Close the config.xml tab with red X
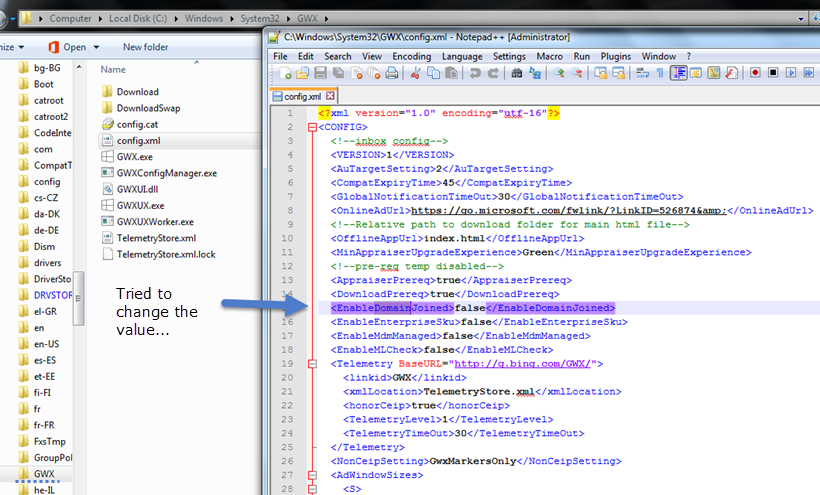This screenshot has width=820, height=495. pos(330,96)
